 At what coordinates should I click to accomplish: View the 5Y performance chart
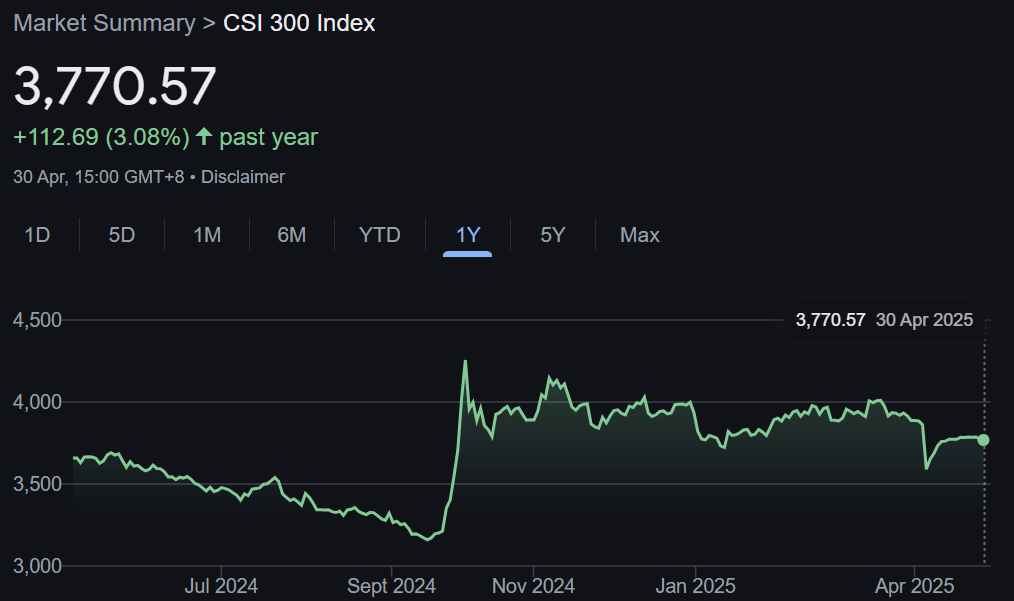point(551,234)
